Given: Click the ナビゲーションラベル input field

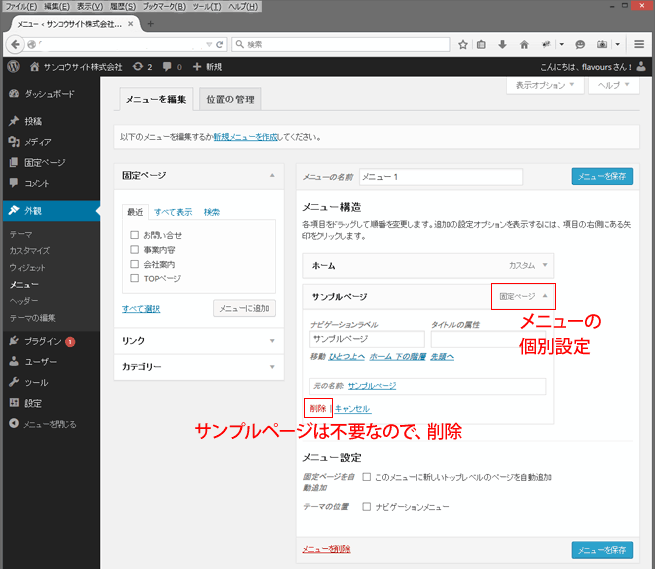Looking at the screenshot, I should point(367,339).
